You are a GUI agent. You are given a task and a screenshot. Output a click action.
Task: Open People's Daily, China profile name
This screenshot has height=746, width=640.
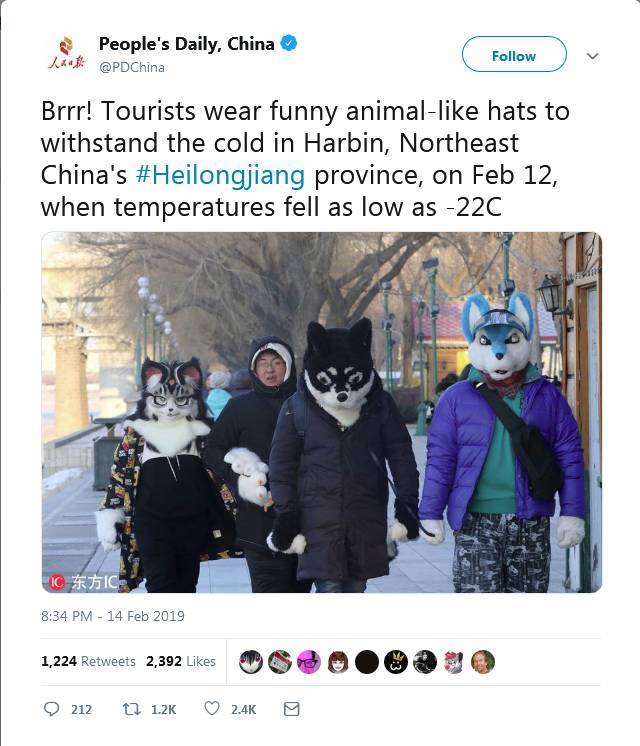(x=187, y=44)
